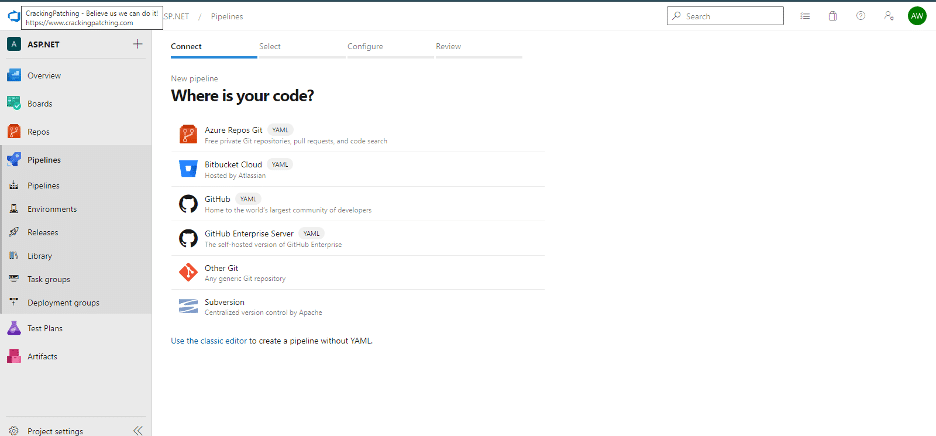Click the Project settings label
The image size is (936, 436).
[x=55, y=431]
